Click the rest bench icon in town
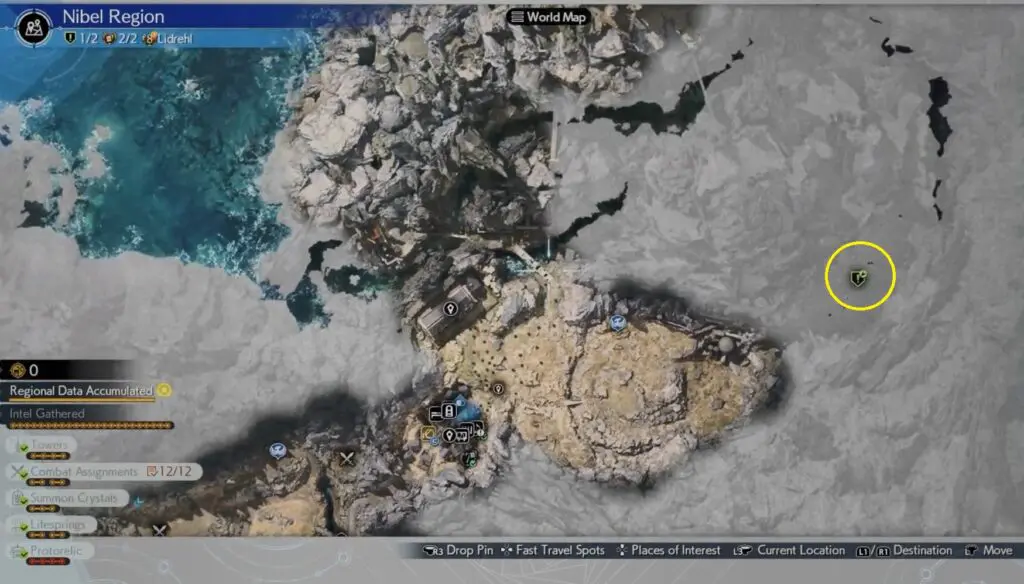 [x=437, y=413]
